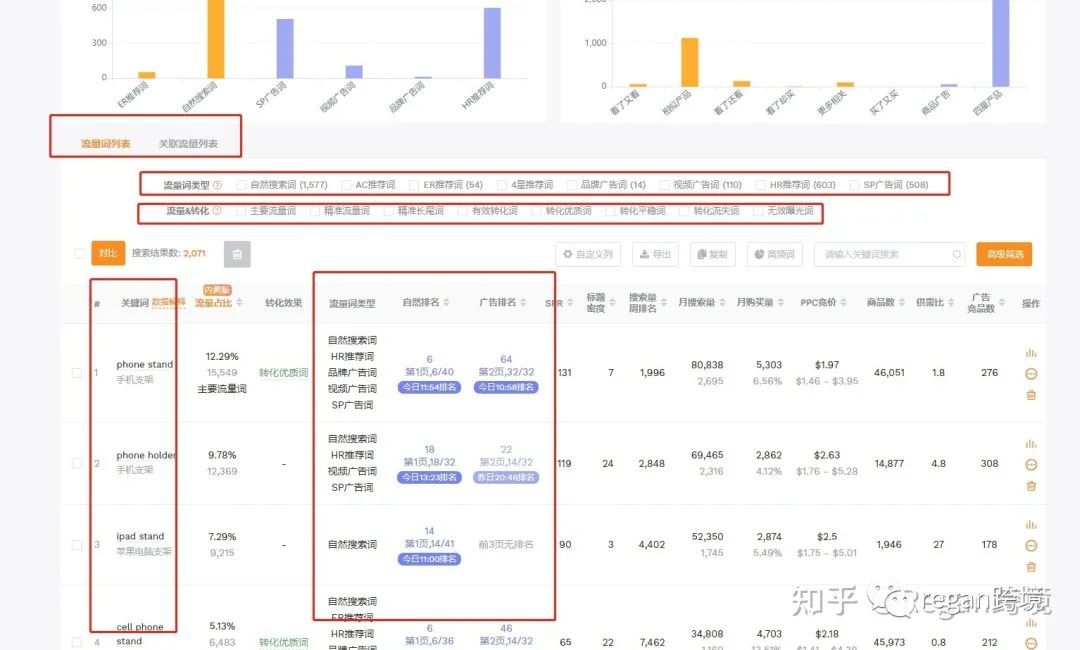Sort by 月搜索量 column arrows

click(x=723, y=302)
